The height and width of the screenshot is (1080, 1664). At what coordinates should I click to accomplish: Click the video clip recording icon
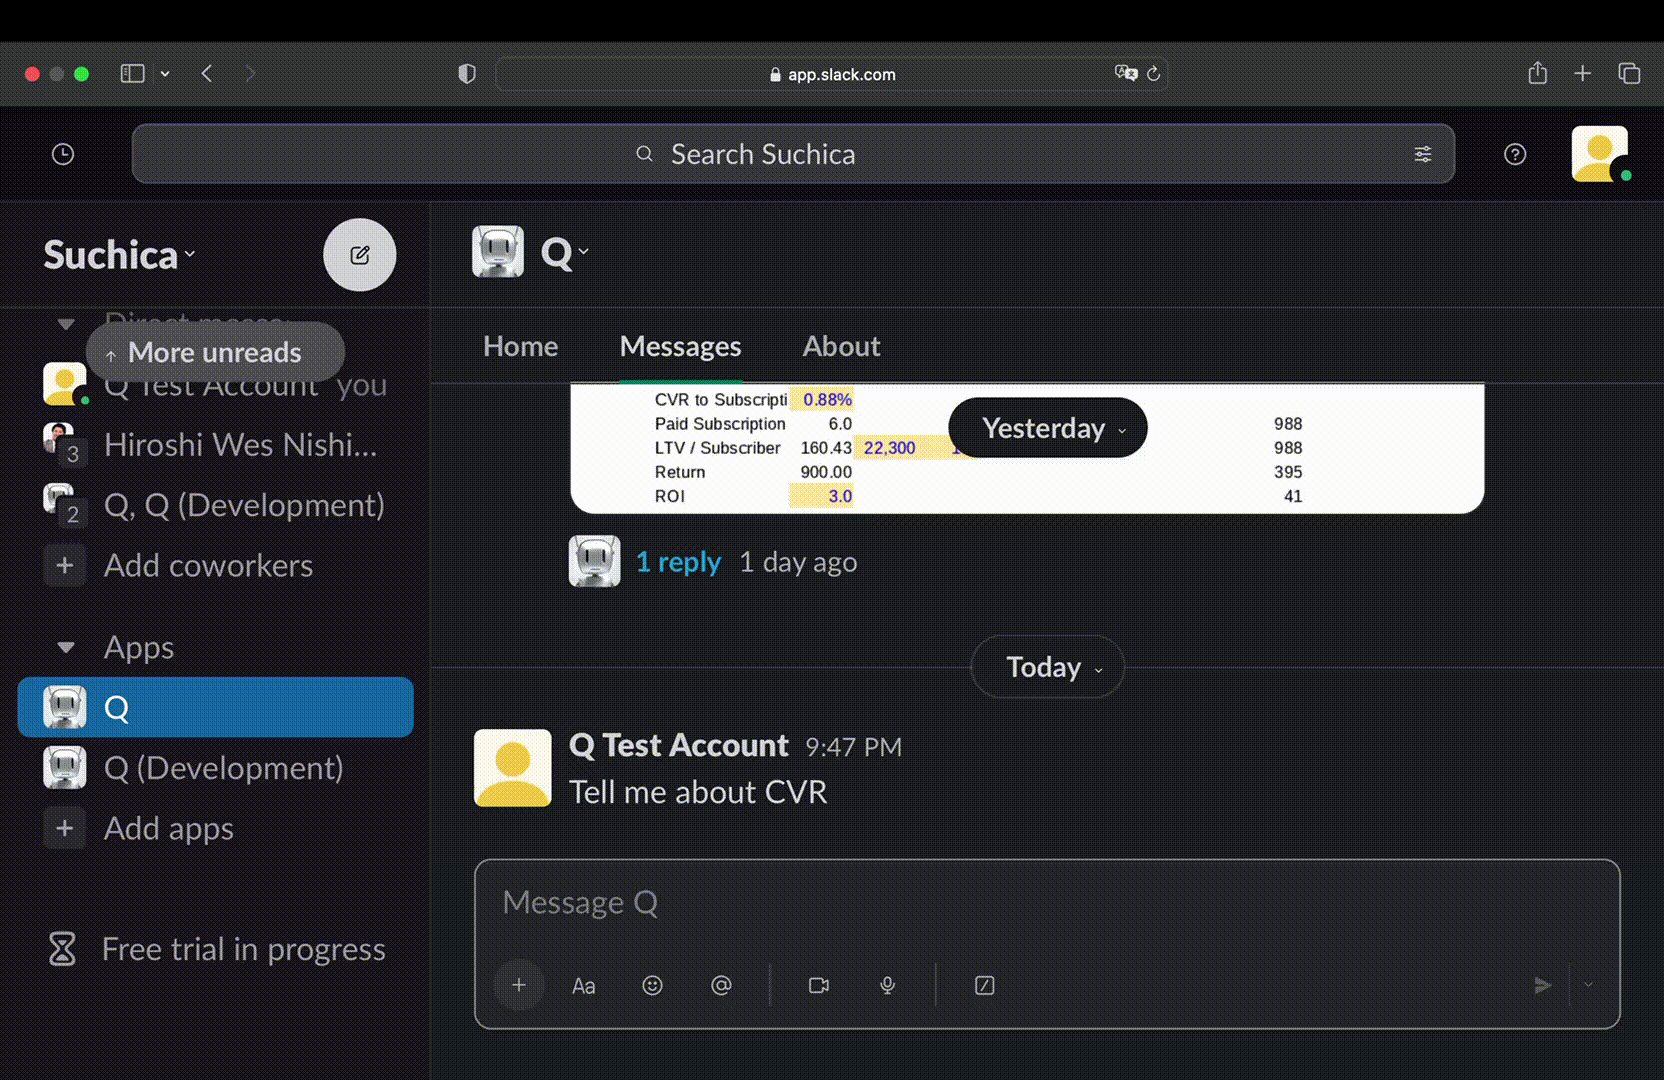[x=818, y=985]
